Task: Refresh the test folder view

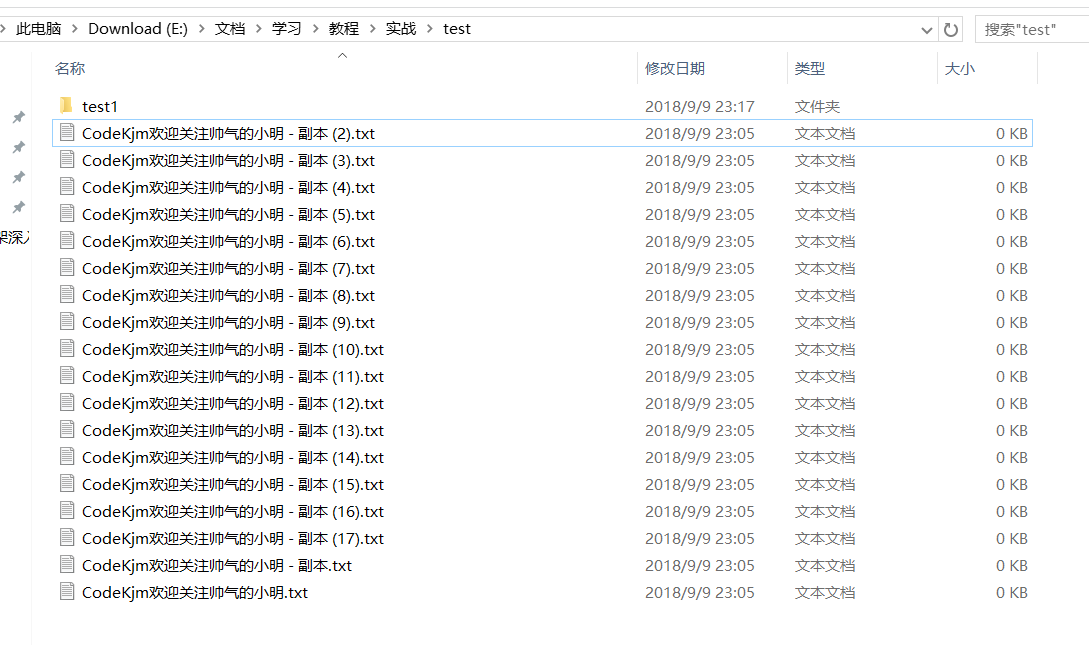Action: coord(951,29)
